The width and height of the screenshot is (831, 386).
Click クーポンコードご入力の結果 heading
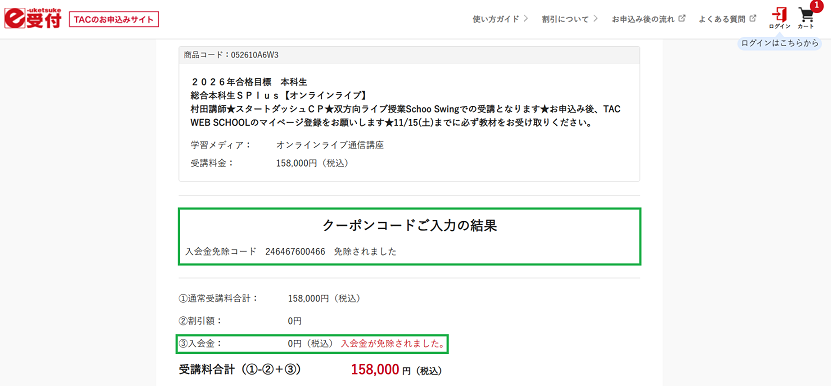pos(409,226)
